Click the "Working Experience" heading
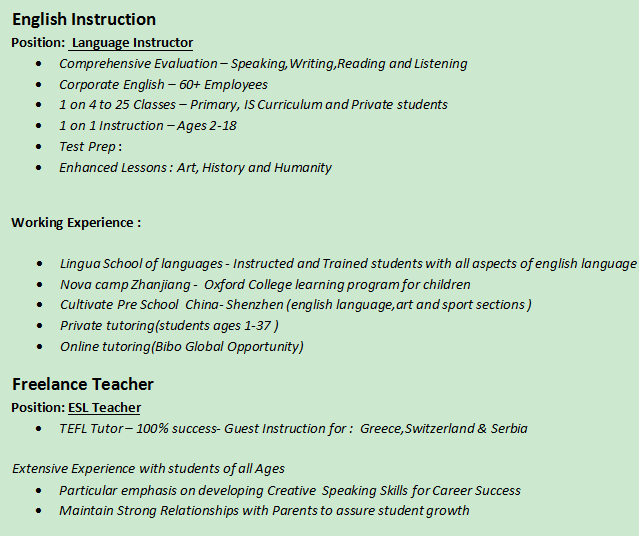Image resolution: width=639 pixels, height=536 pixels. pos(76,223)
